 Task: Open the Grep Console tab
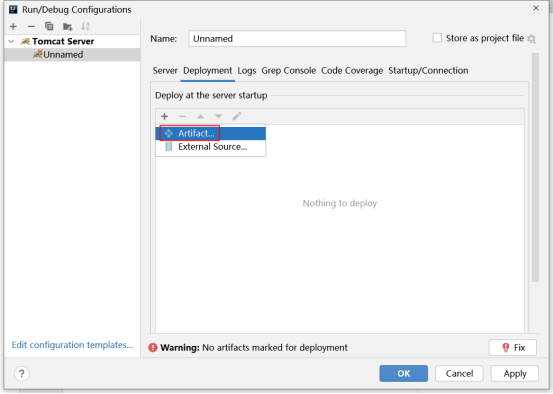(x=288, y=71)
